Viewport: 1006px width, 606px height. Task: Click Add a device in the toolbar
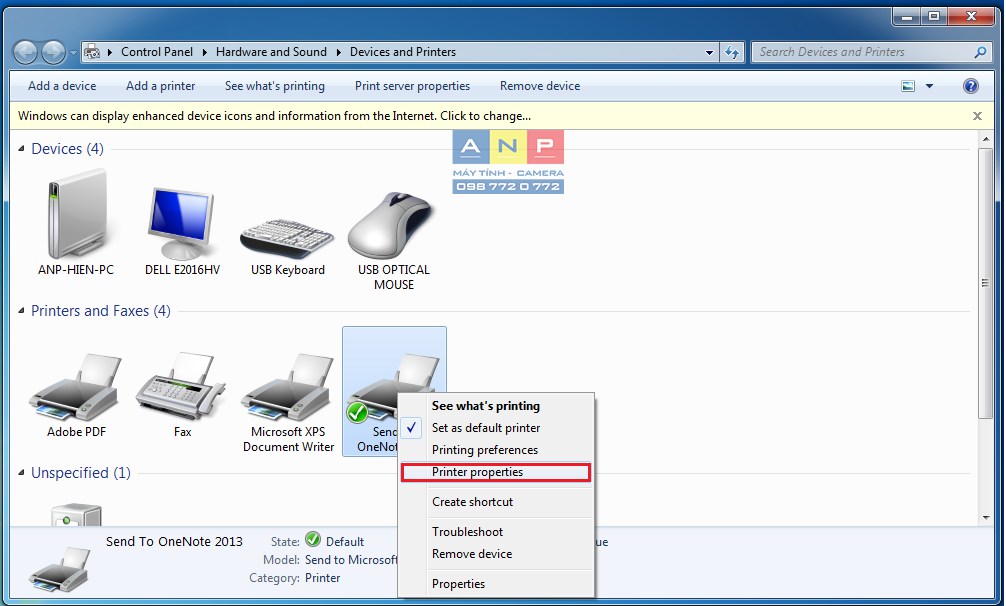pos(62,86)
